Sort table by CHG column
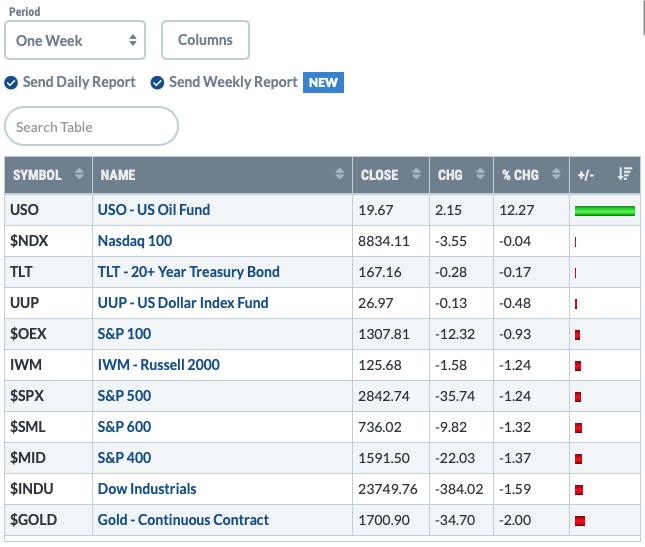The height and width of the screenshot is (547, 645). click(461, 175)
